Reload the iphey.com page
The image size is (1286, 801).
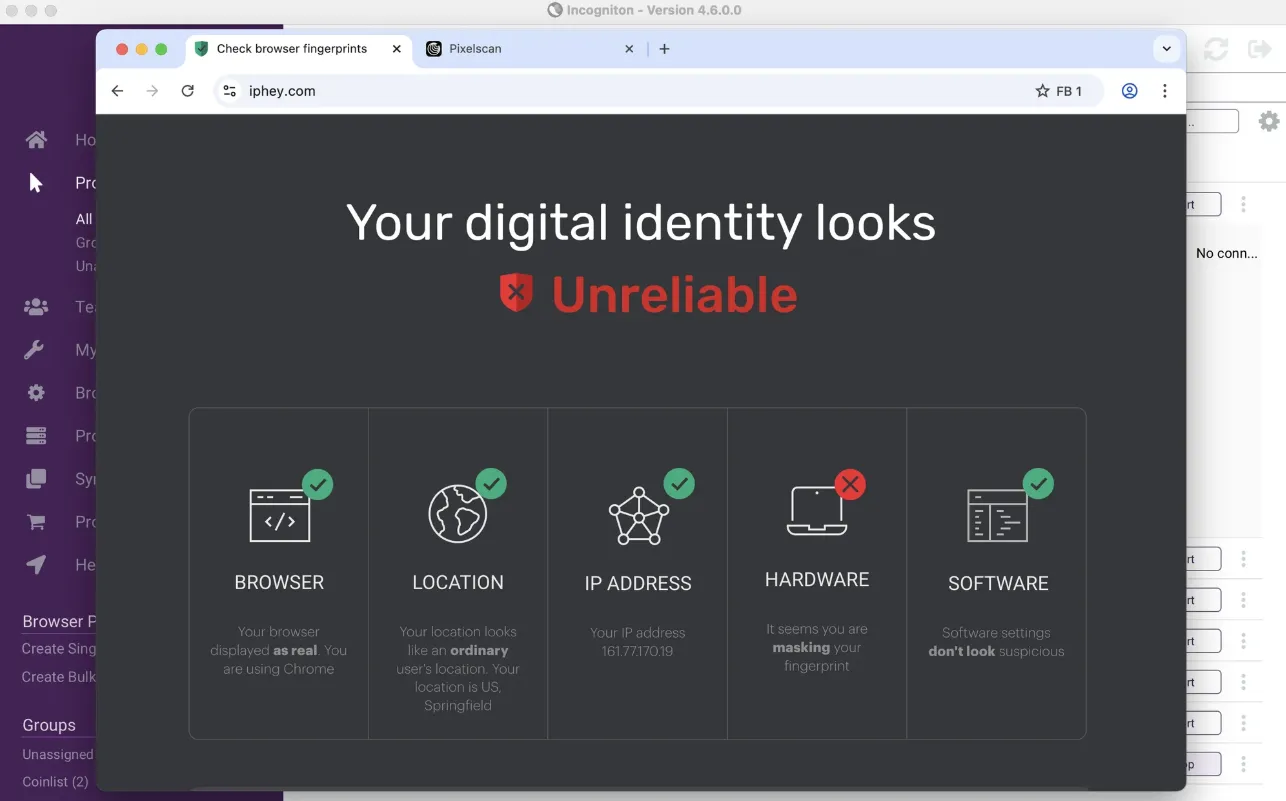(188, 90)
